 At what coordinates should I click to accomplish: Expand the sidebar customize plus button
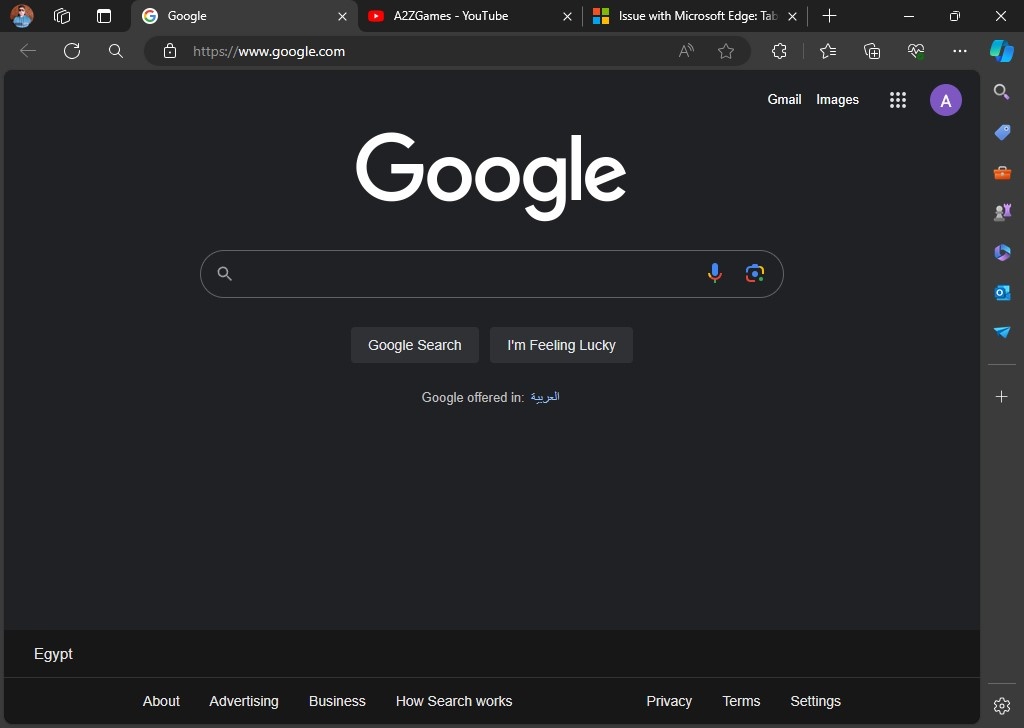click(x=1002, y=396)
